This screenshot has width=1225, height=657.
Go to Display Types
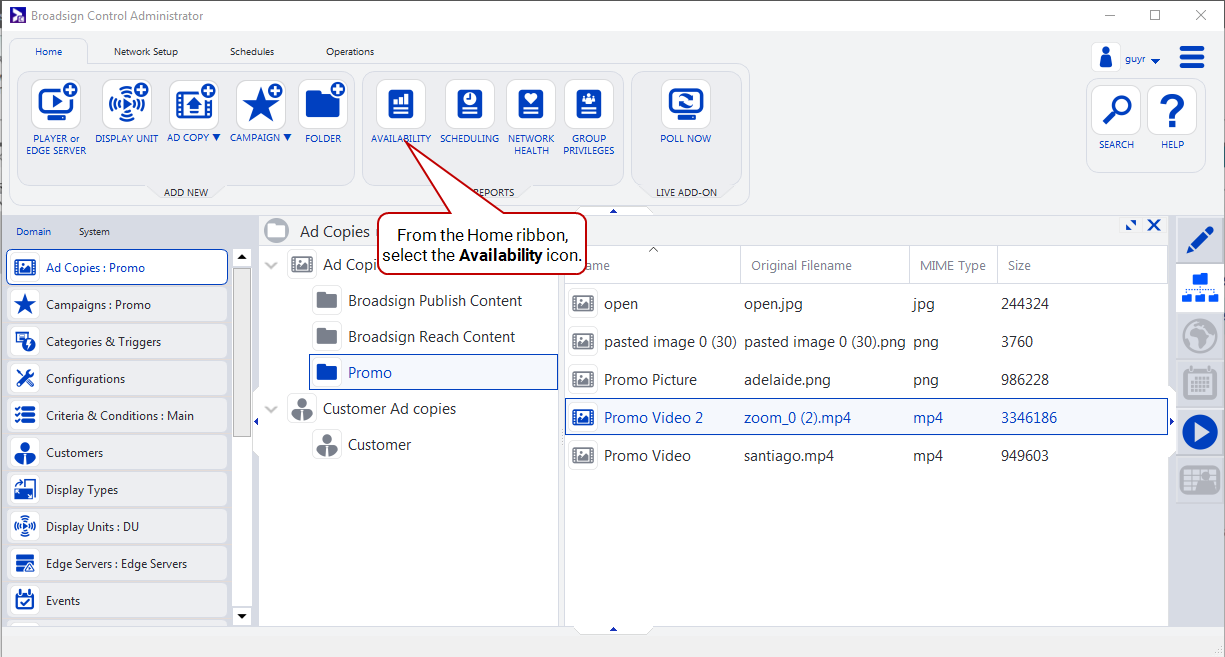(117, 490)
